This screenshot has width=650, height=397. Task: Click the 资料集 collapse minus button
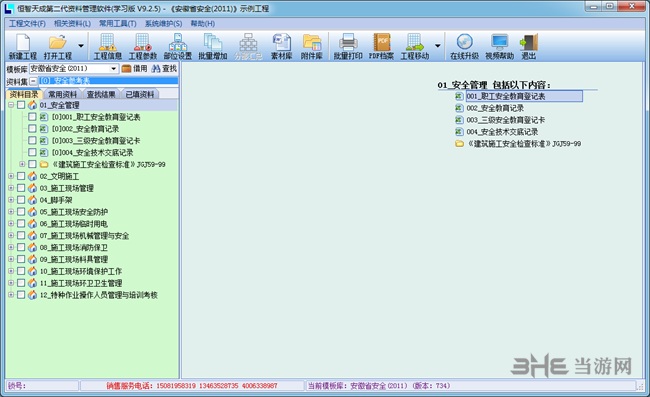click(33, 81)
